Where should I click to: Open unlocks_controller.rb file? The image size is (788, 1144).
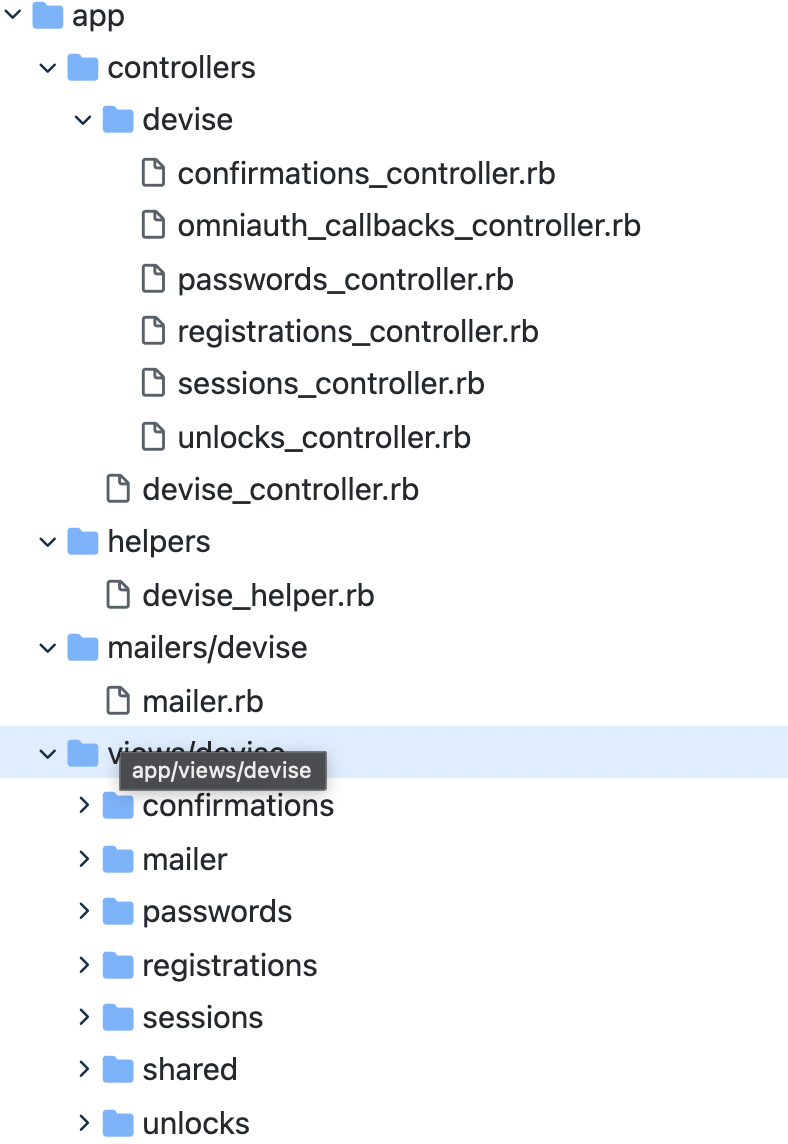coord(324,437)
